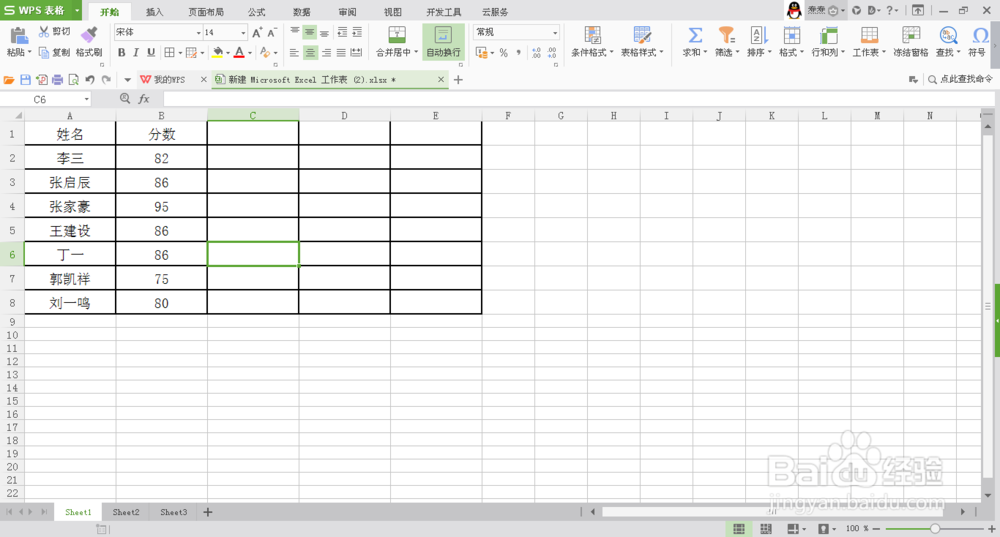Expand the font color dropdown arrow
The image size is (1000, 537).
[250, 53]
